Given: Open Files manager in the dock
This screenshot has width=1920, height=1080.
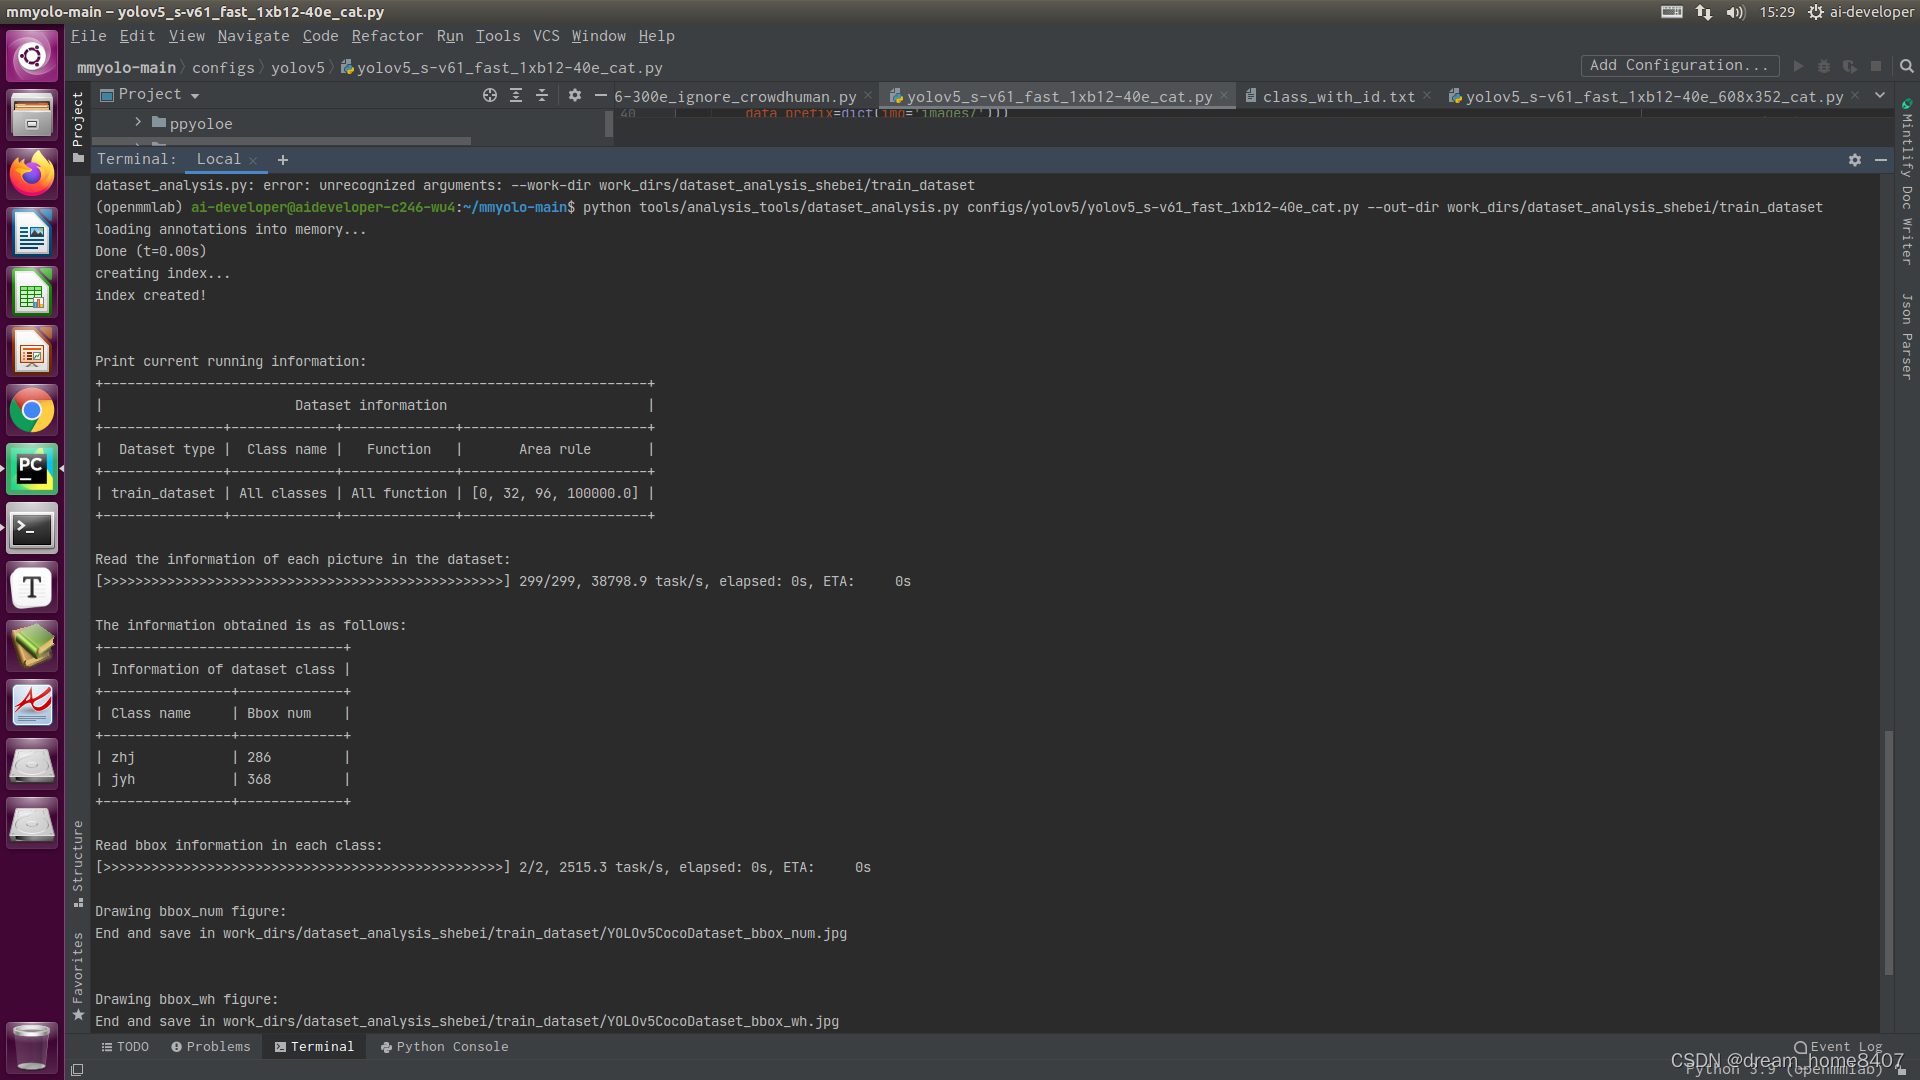Looking at the screenshot, I should [32, 115].
